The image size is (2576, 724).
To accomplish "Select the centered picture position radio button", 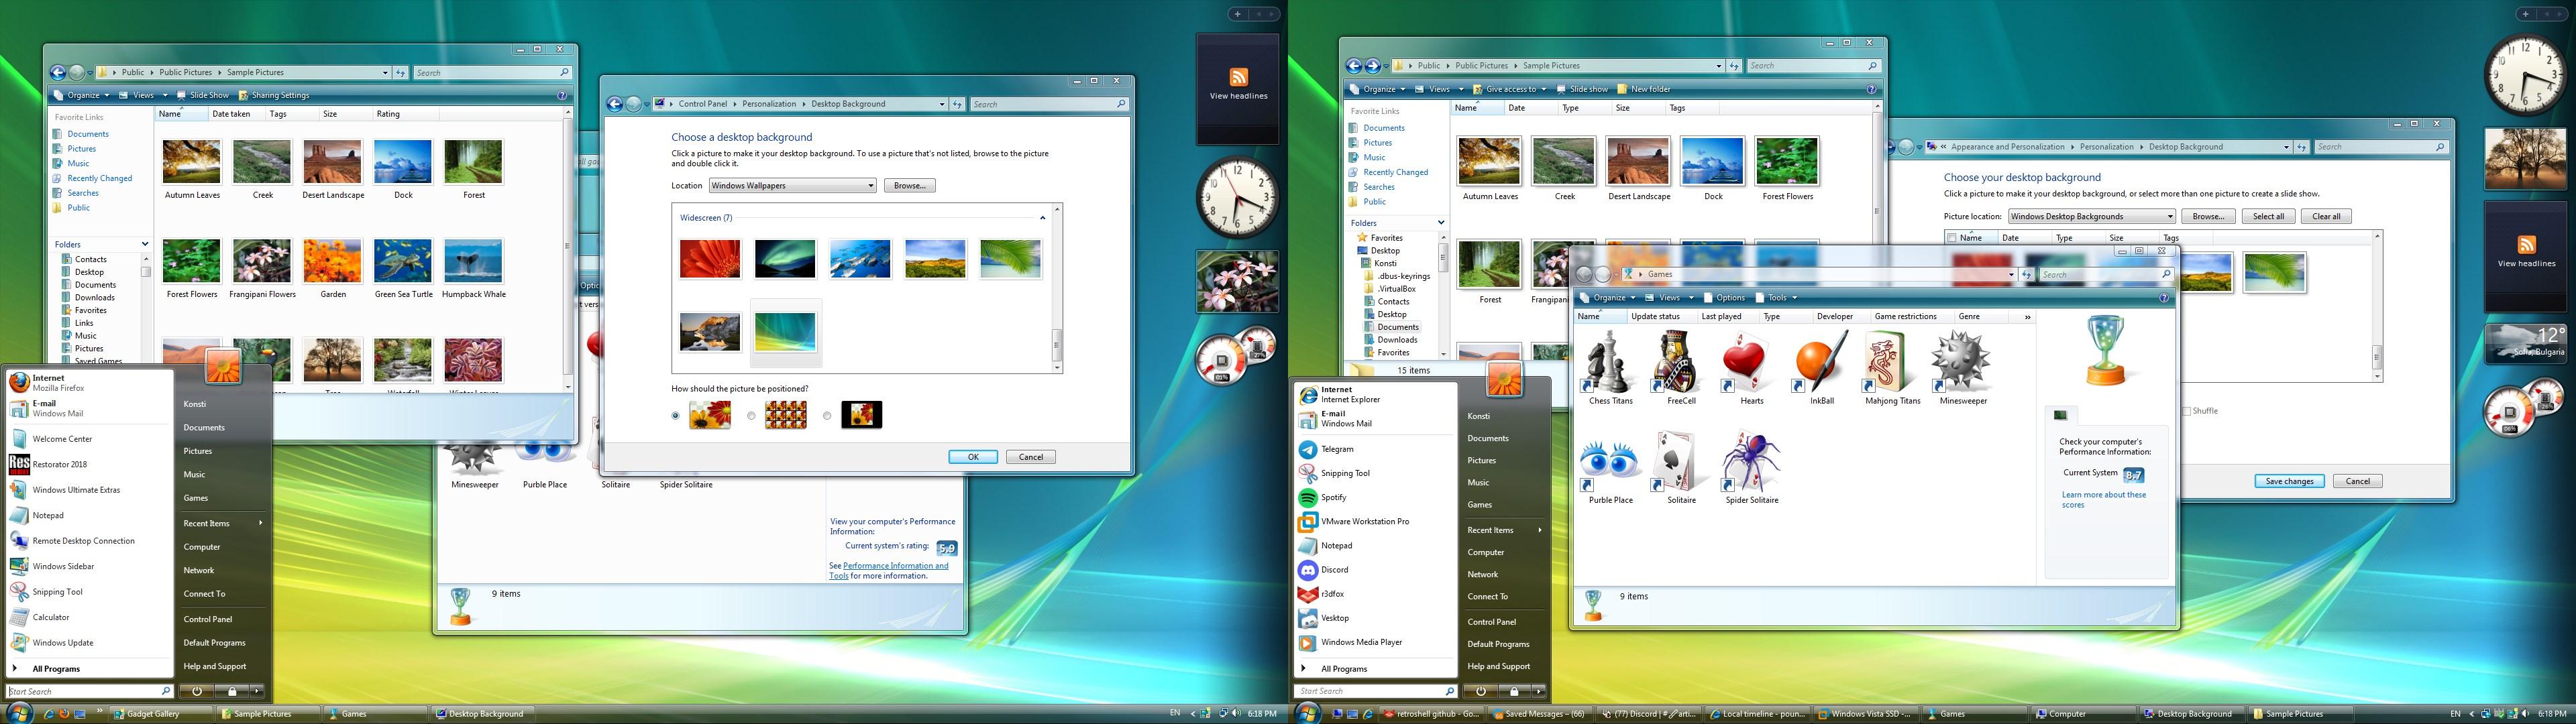I will 826,415.
